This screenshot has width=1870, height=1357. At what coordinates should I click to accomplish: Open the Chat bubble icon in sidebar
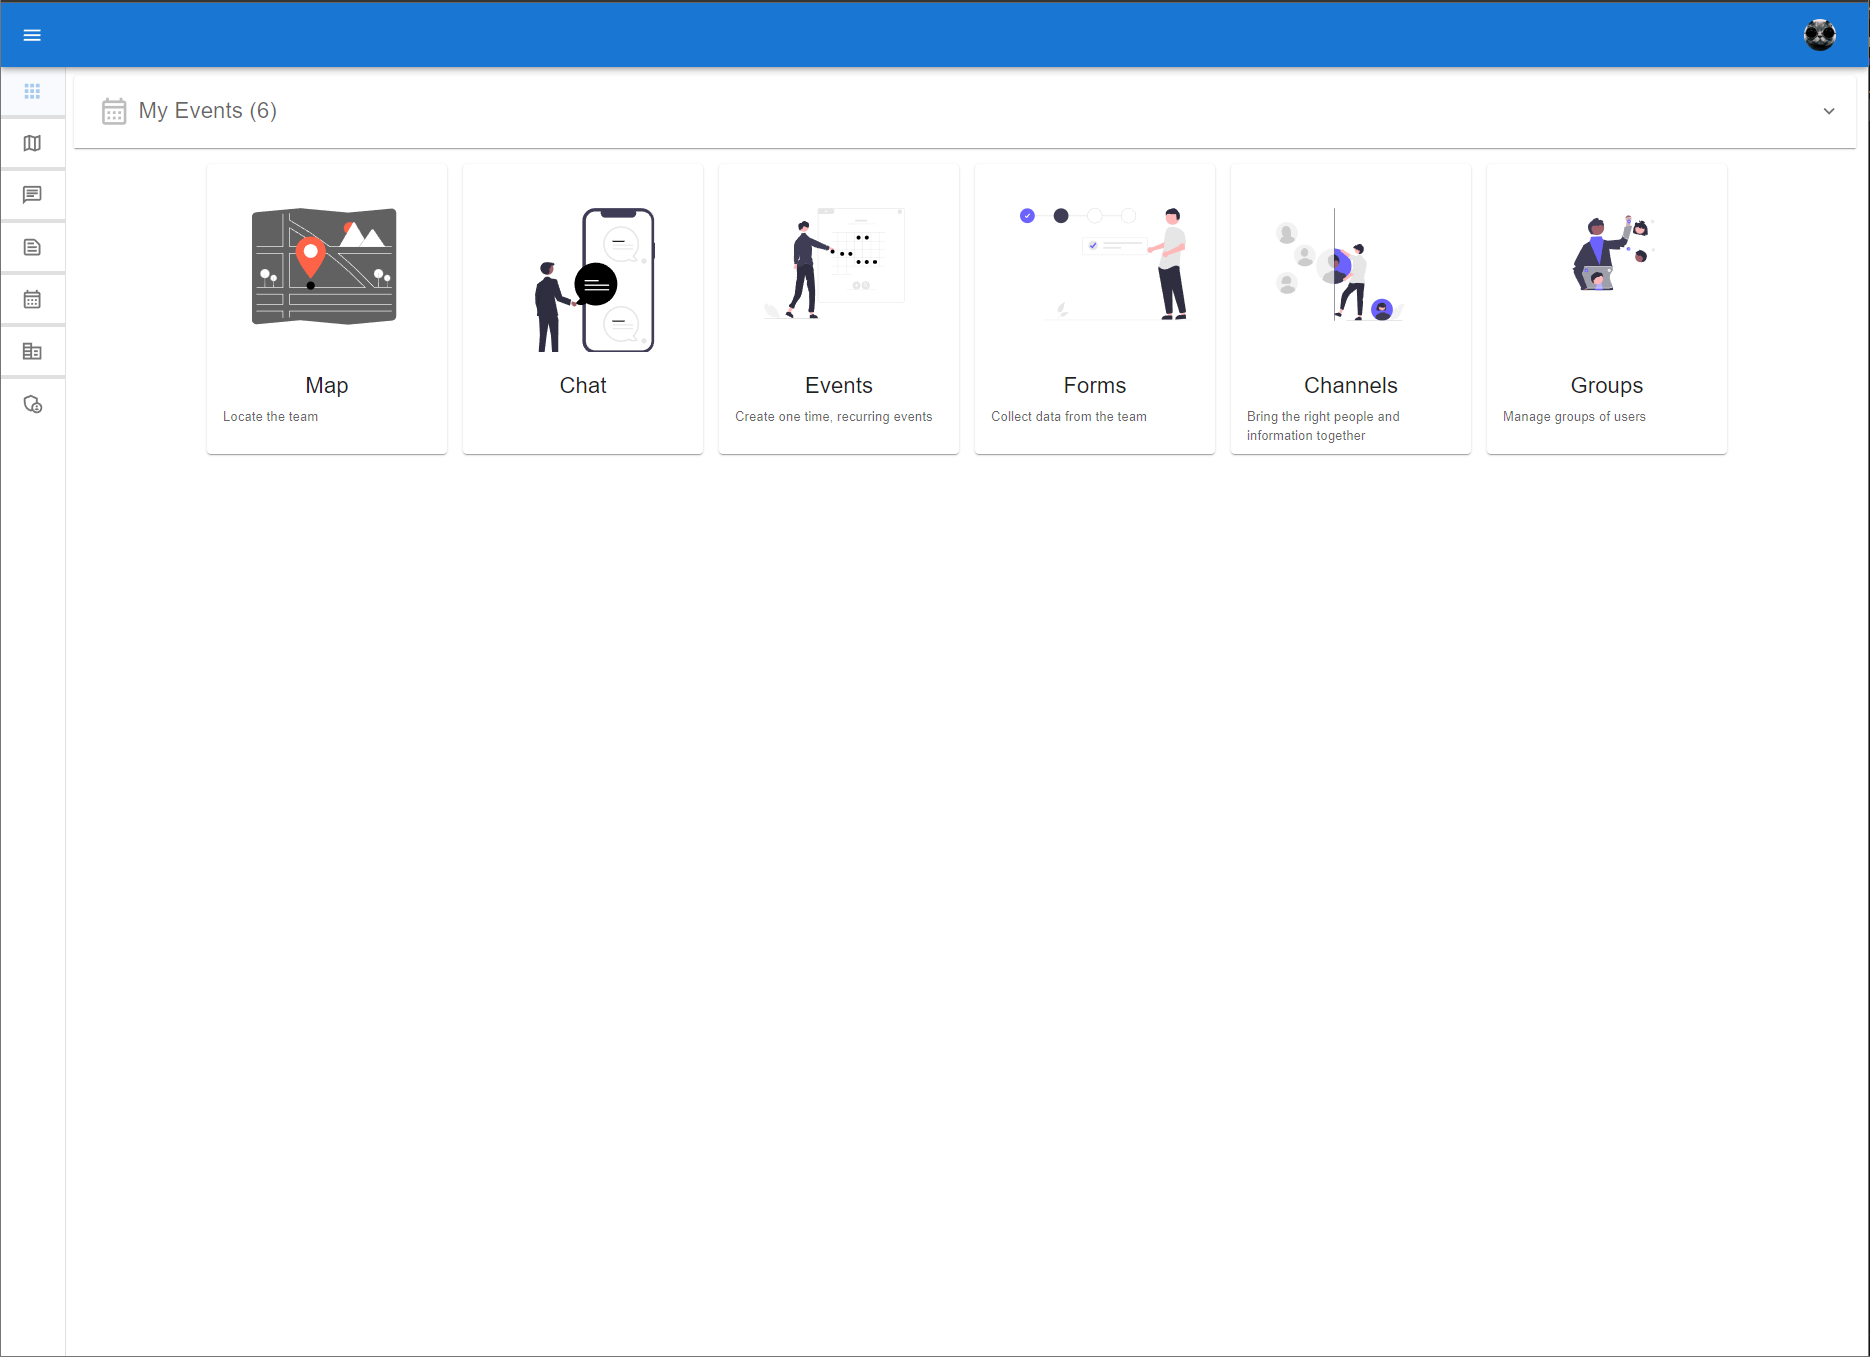[x=32, y=195]
